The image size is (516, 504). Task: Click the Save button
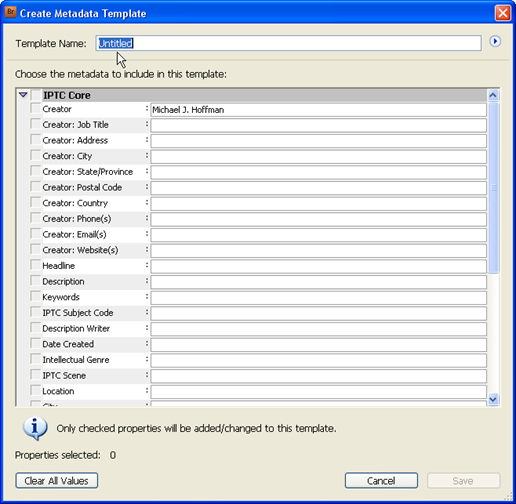pyautogui.click(x=463, y=481)
